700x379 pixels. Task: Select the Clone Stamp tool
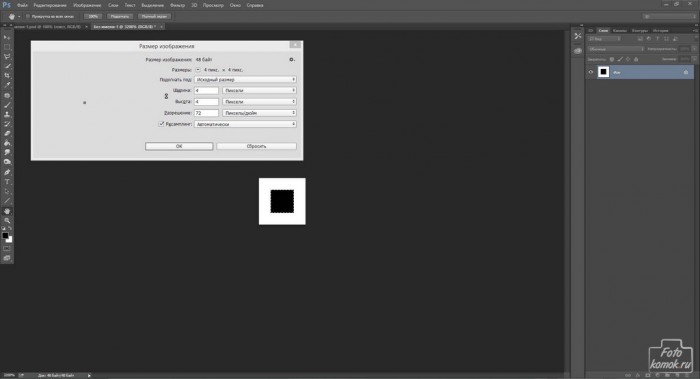[x=7, y=114]
